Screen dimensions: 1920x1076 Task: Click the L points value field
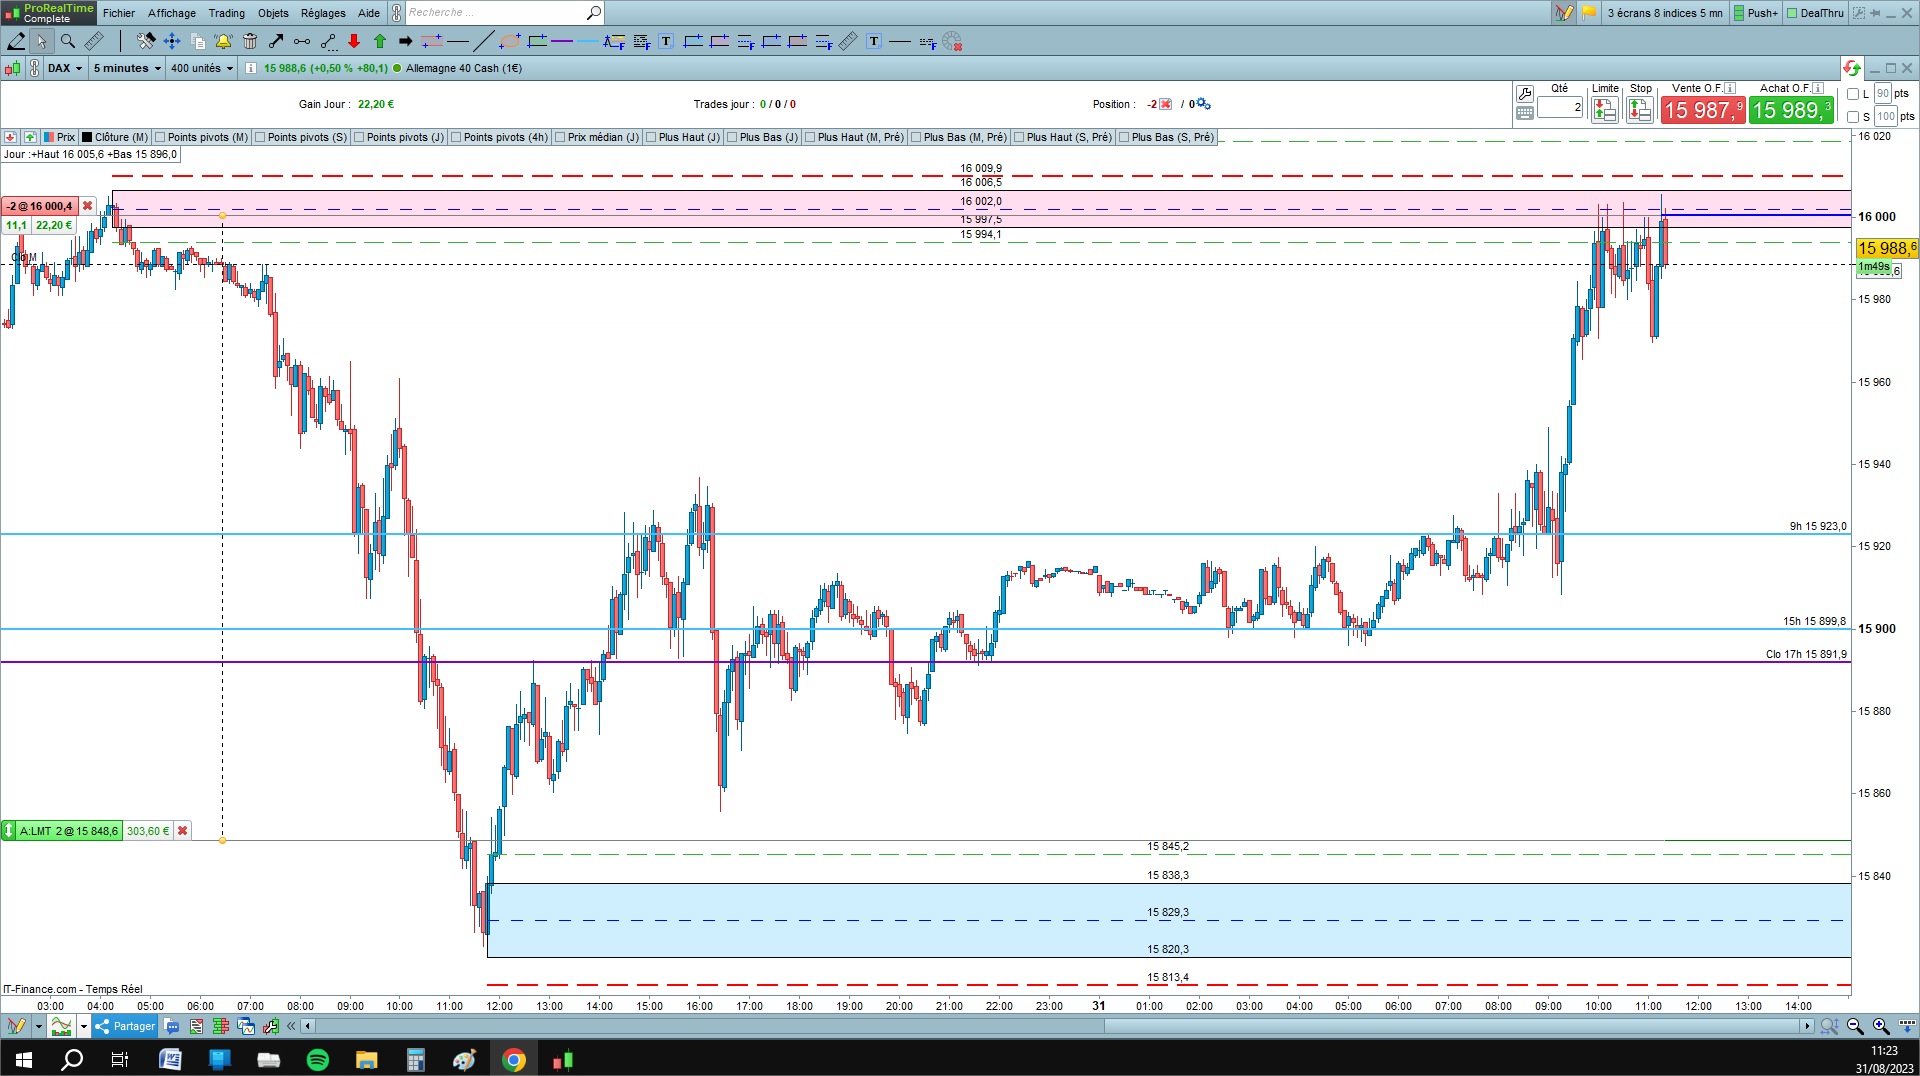[1883, 94]
